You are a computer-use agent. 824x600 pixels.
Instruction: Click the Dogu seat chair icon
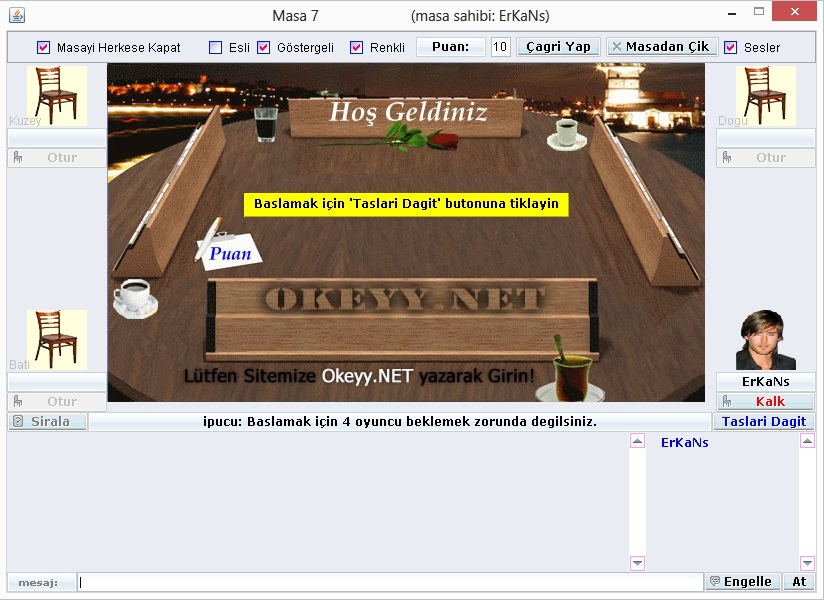tap(766, 96)
